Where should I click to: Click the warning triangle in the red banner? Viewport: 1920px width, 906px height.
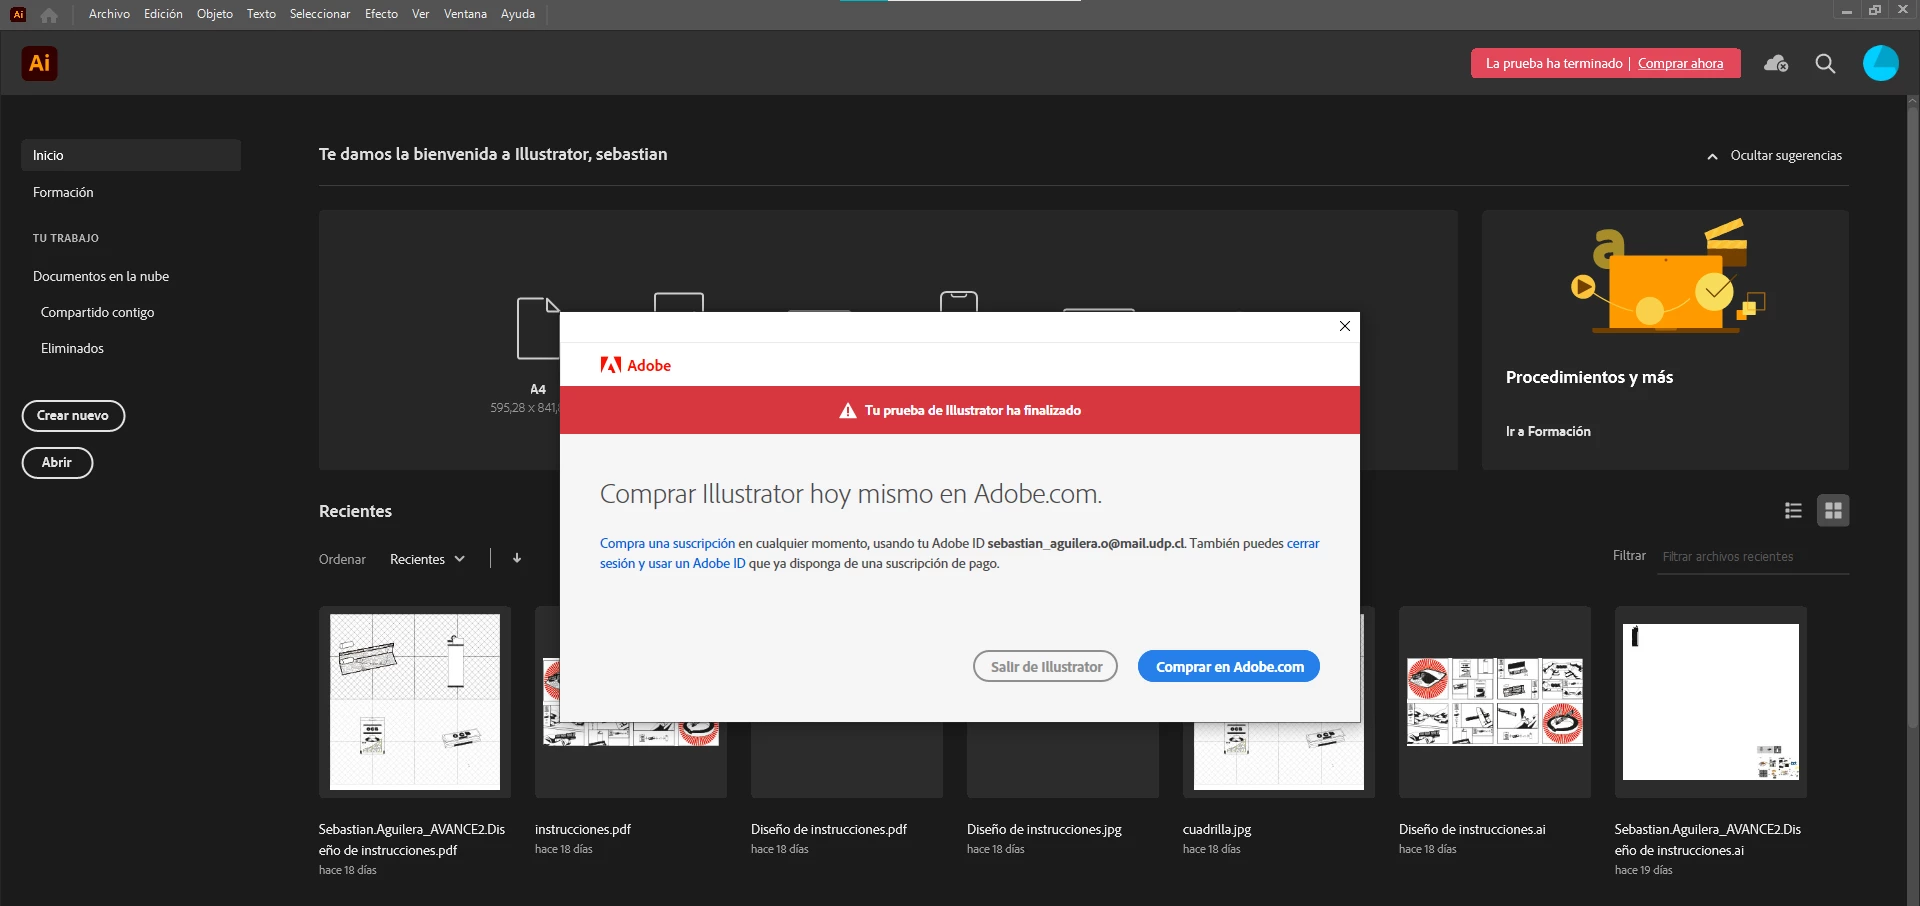click(848, 411)
